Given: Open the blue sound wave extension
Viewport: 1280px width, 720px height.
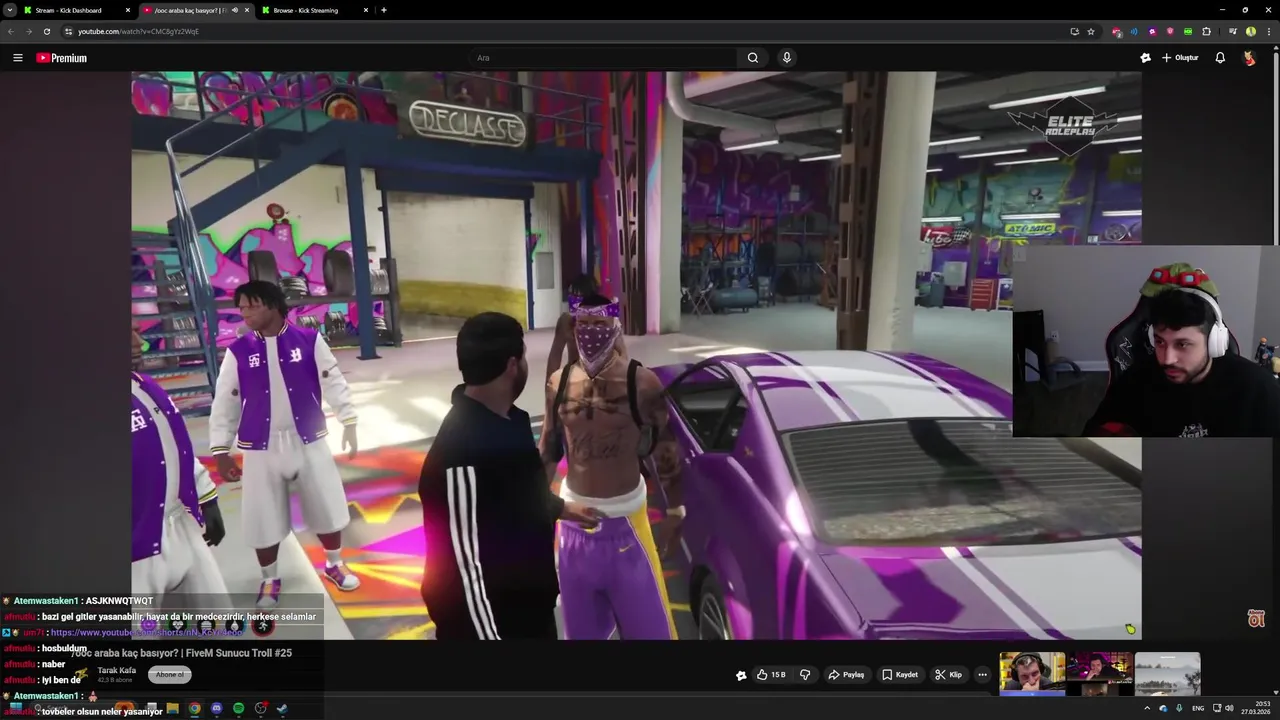Looking at the screenshot, I should tap(1134, 32).
